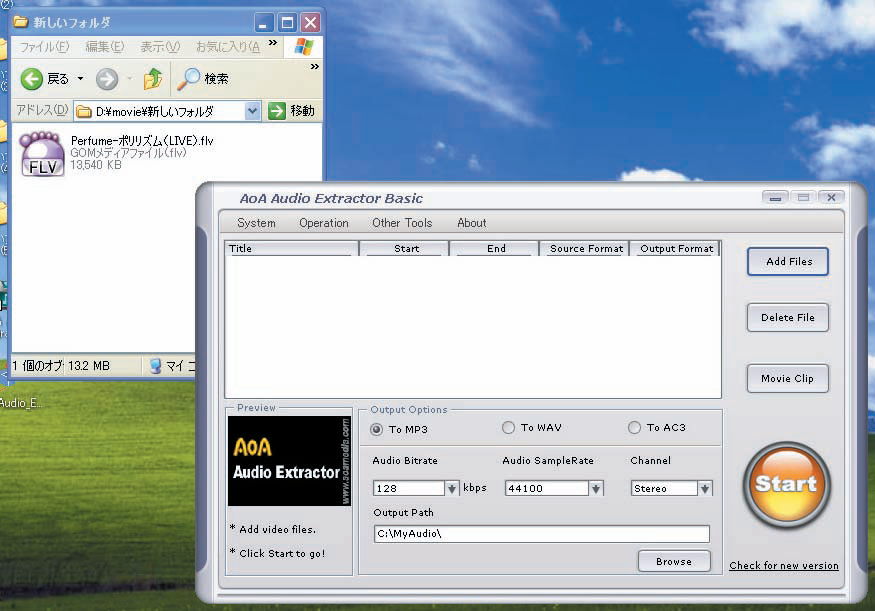The image size is (875, 611).
Task: Click the Windows flag logo in Explorer
Action: (304, 47)
